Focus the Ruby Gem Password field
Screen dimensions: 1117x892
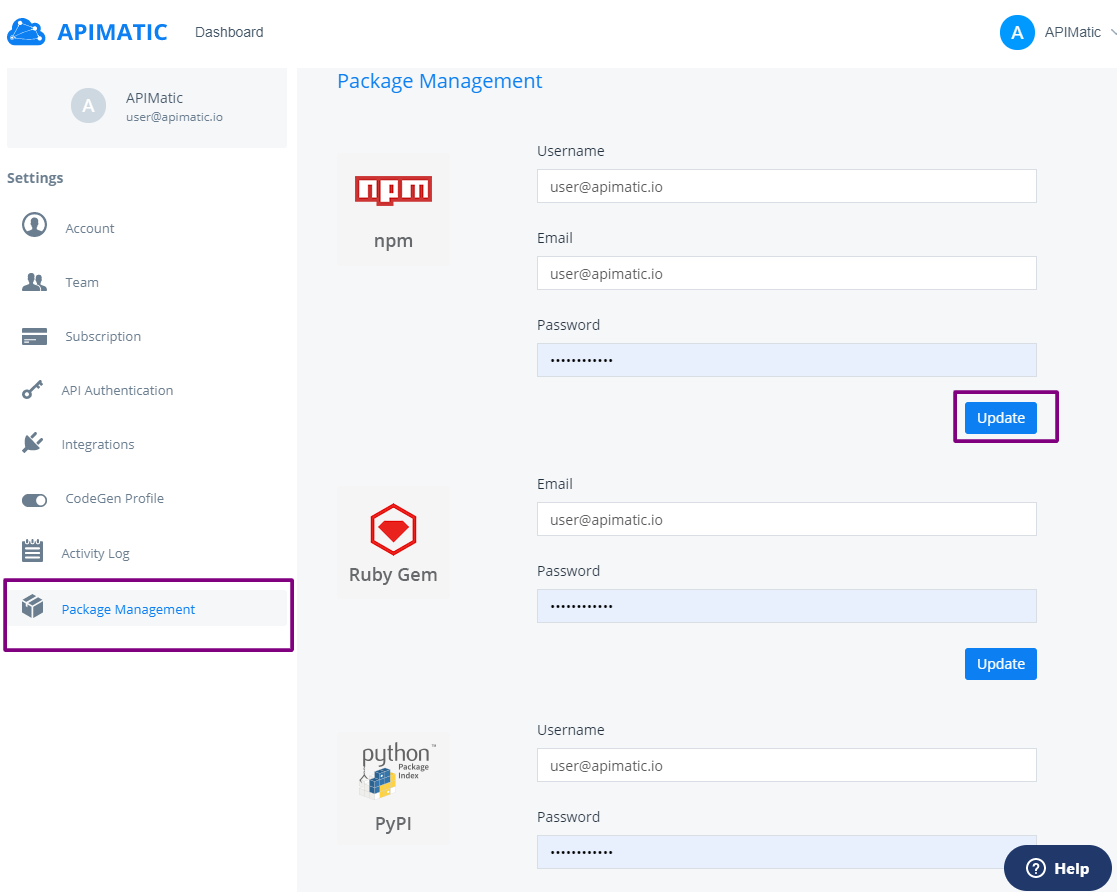(786, 606)
